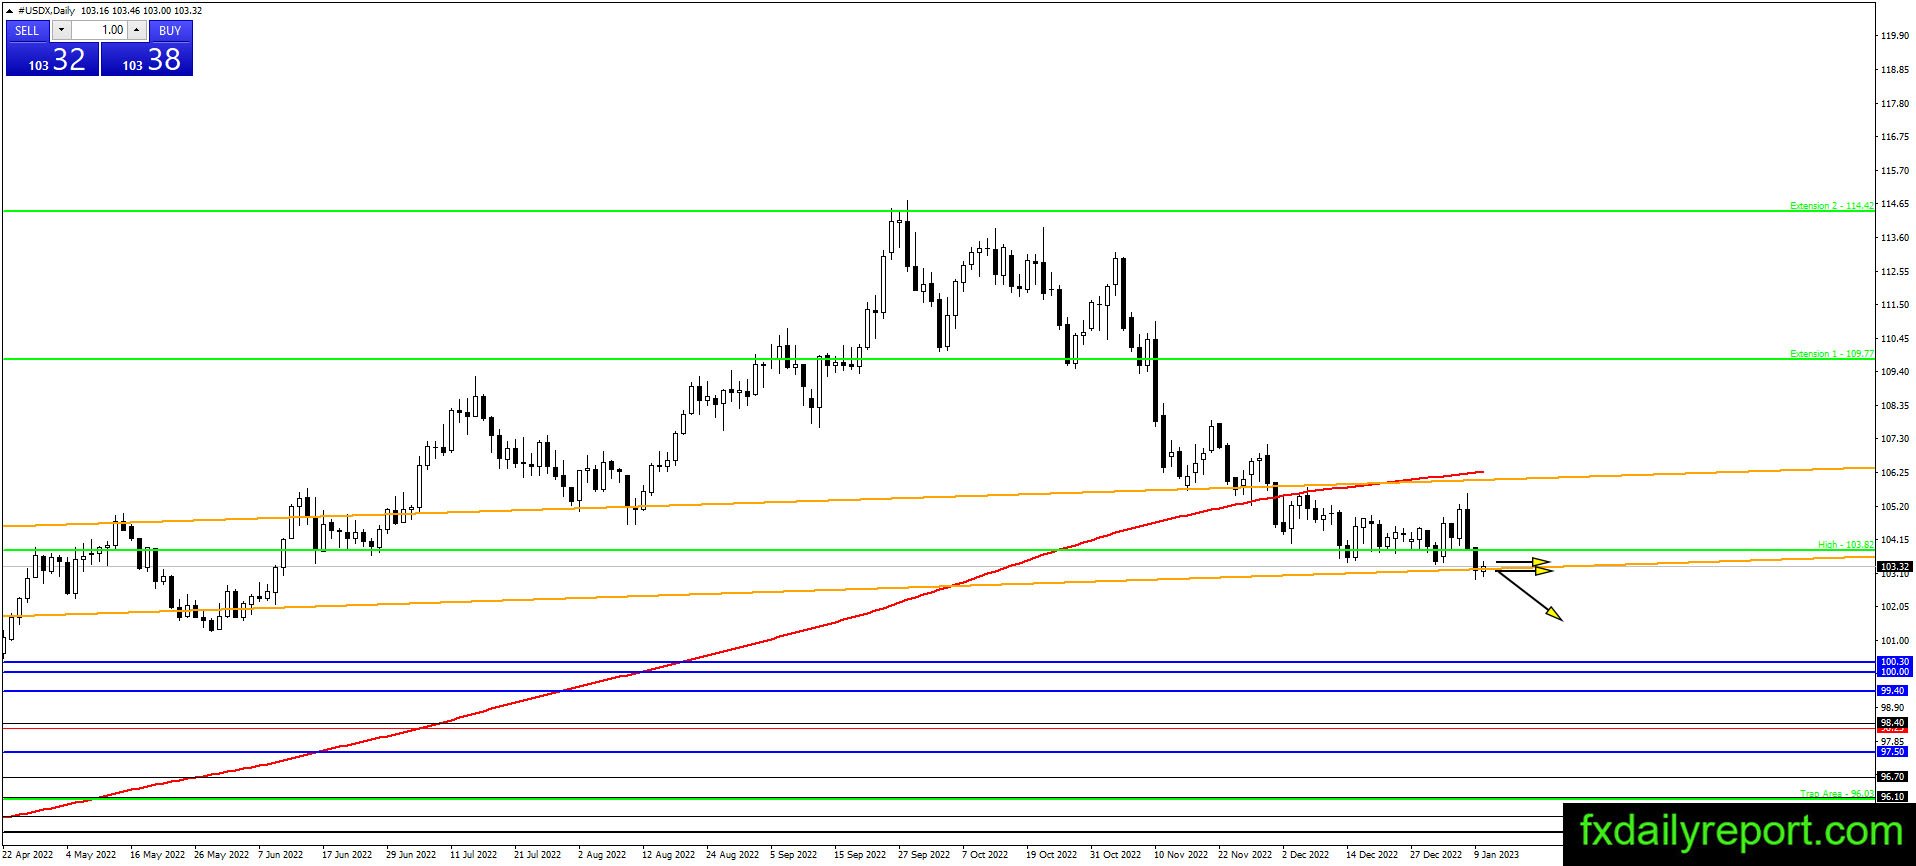Image resolution: width=1916 pixels, height=866 pixels.
Task: Click the 96.10 price level label
Action: click(1892, 797)
